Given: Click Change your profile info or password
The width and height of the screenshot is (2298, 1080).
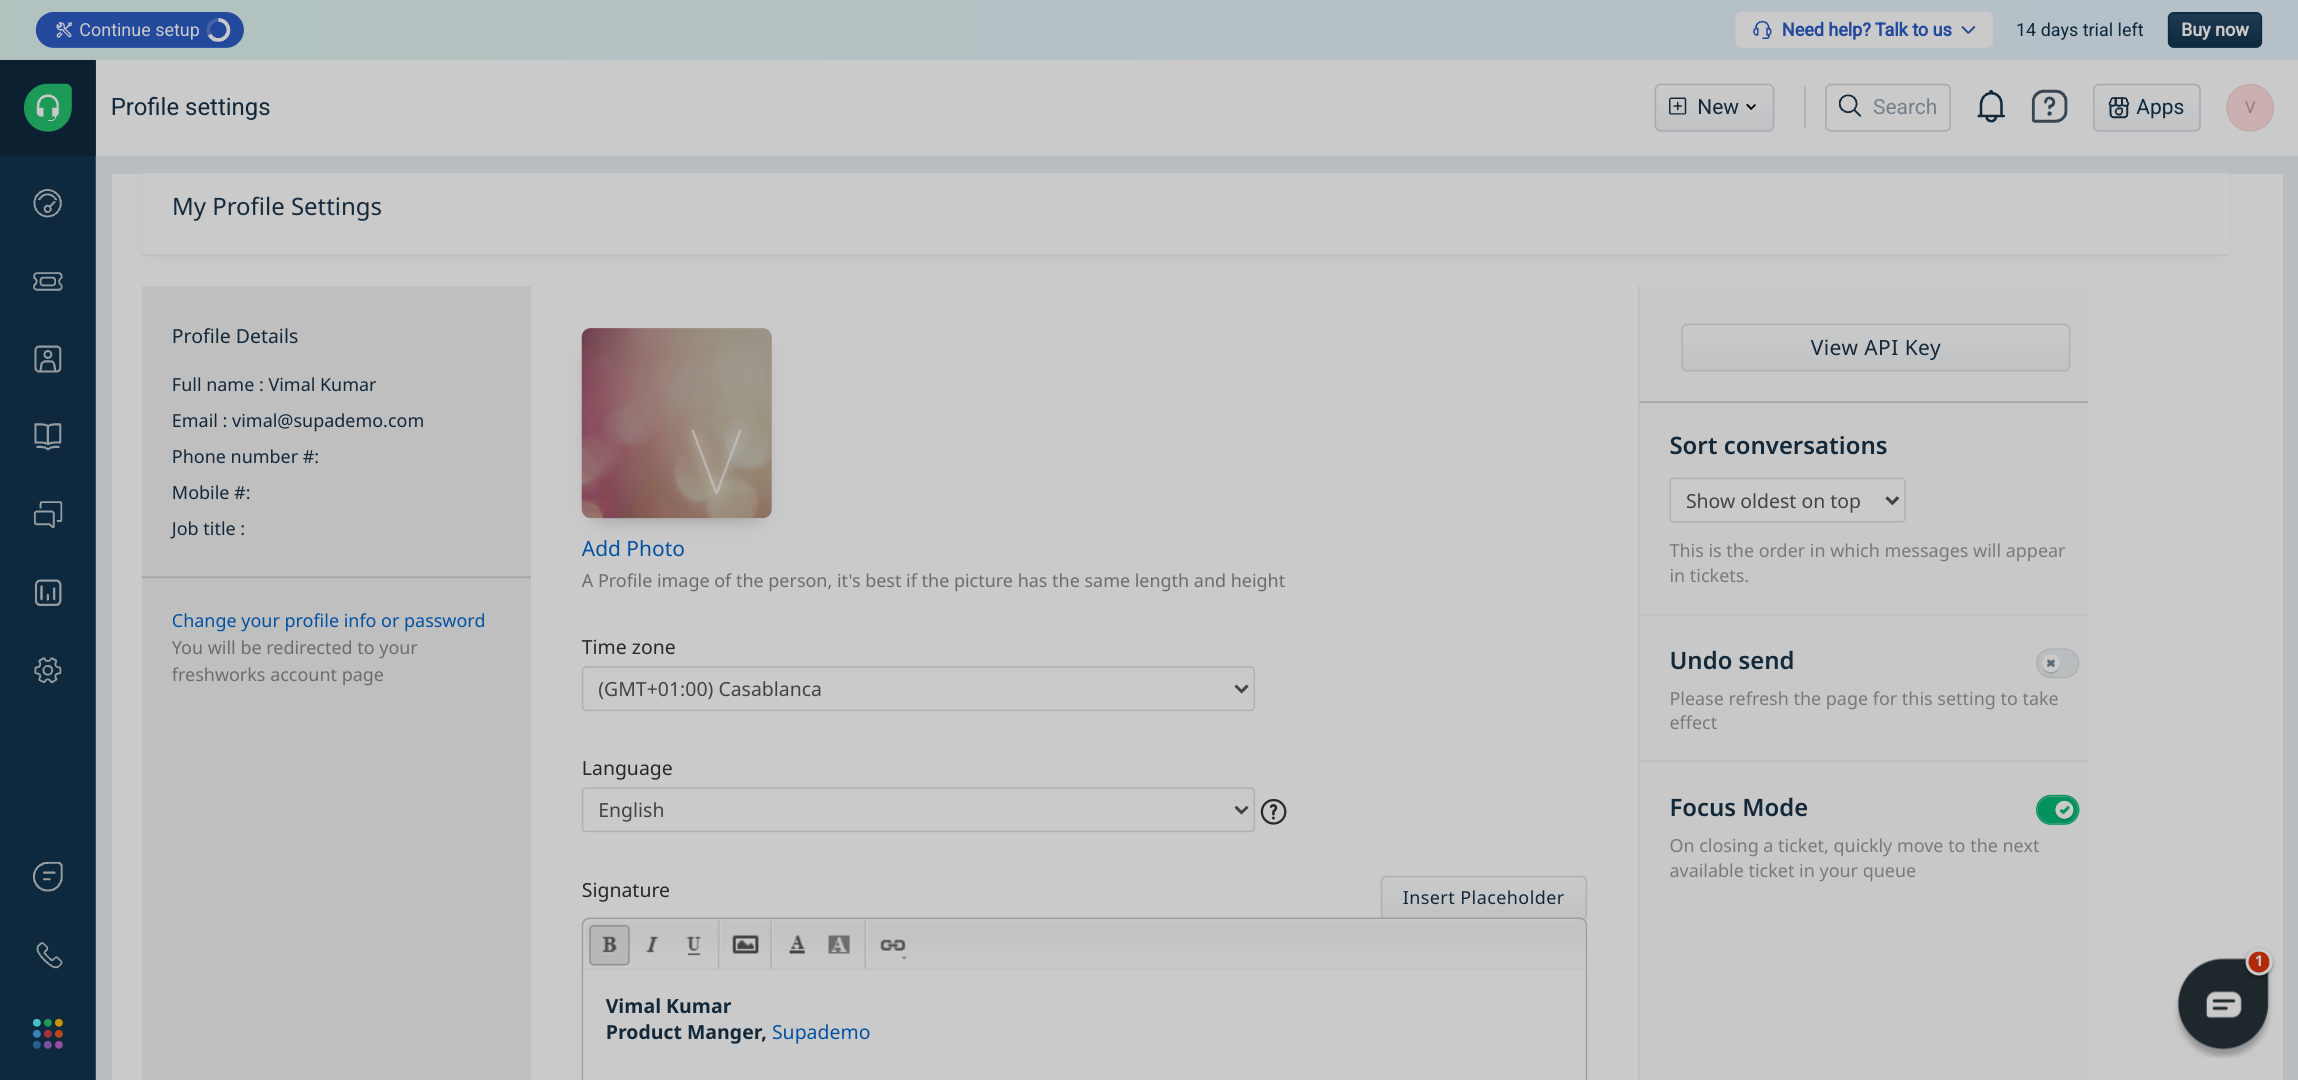Looking at the screenshot, I should coord(328,621).
